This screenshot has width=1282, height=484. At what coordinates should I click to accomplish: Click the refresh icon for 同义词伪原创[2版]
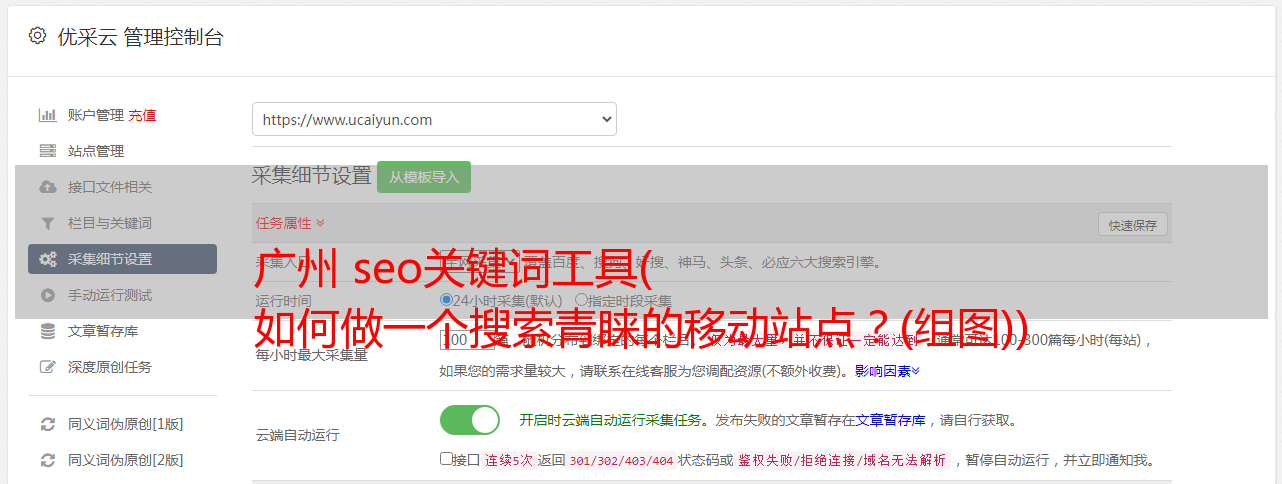pos(47,460)
